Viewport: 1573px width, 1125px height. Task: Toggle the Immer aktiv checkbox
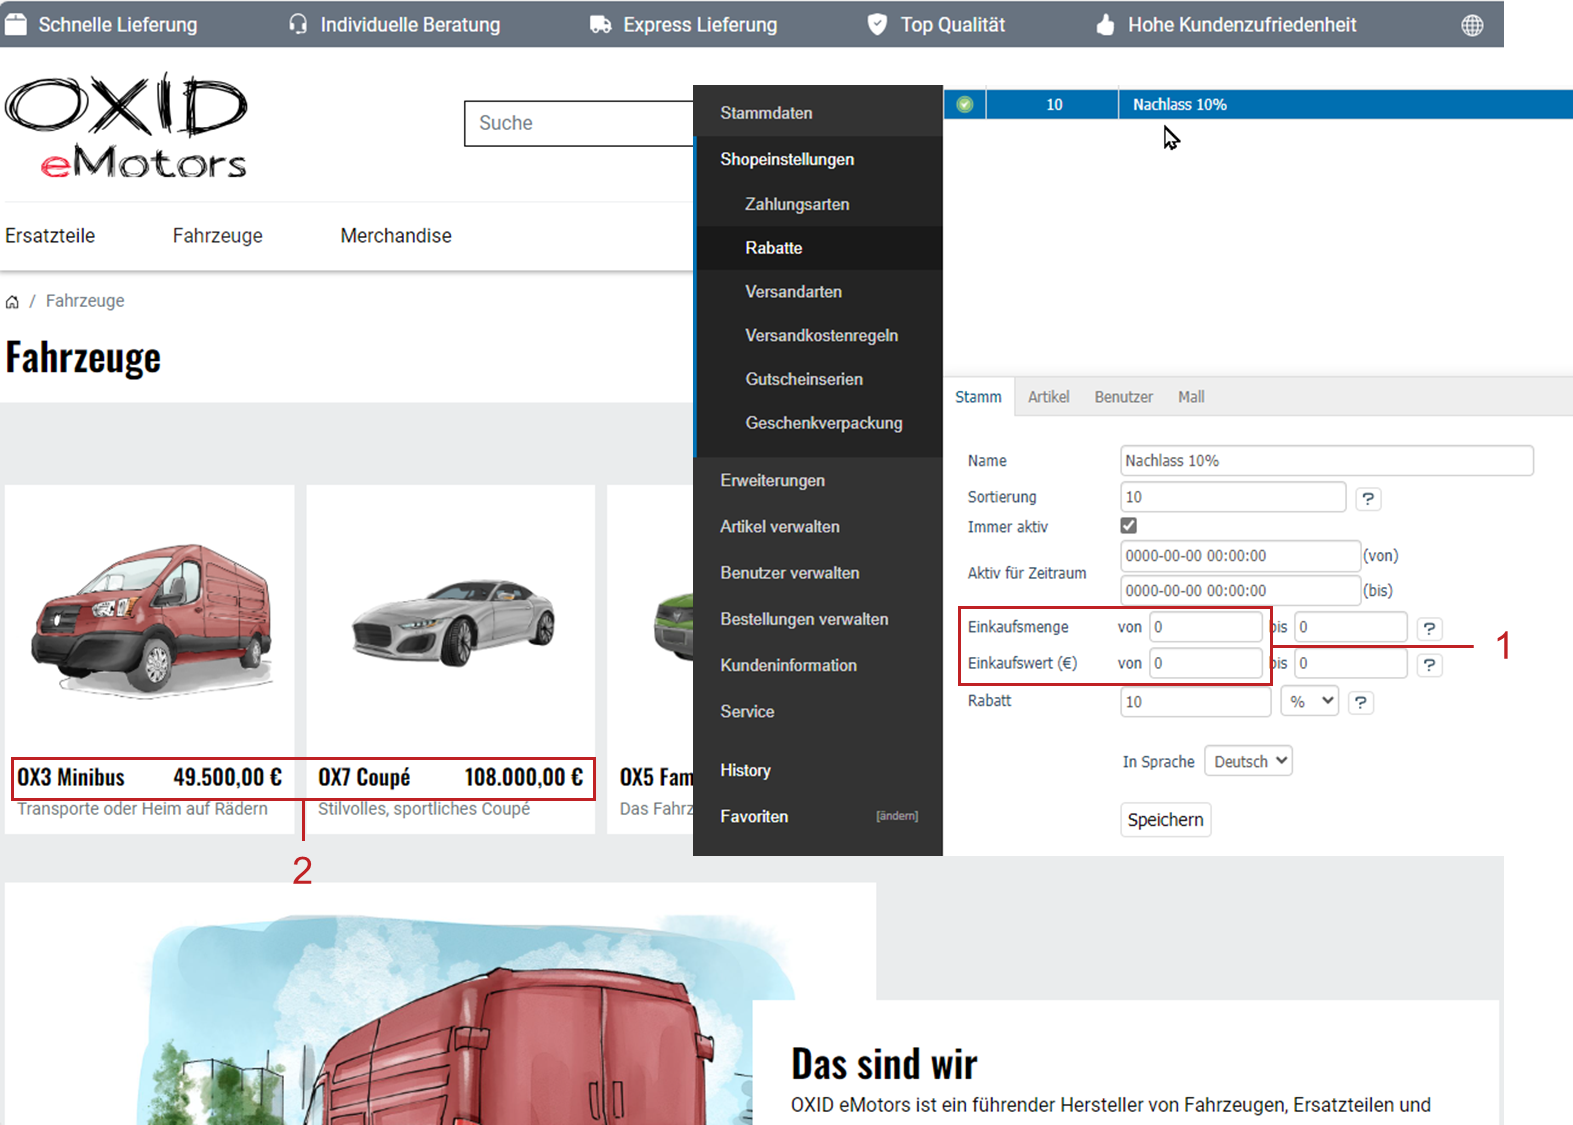pos(1129,526)
